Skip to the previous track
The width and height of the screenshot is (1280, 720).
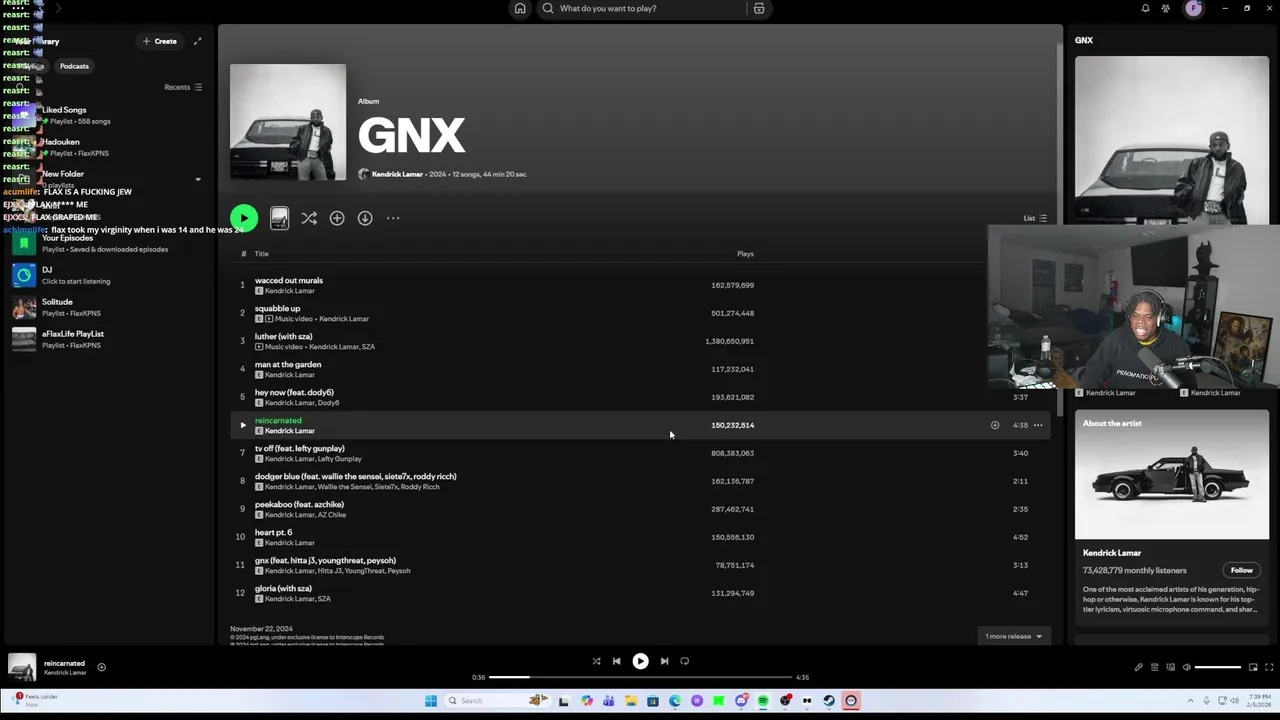click(x=616, y=661)
